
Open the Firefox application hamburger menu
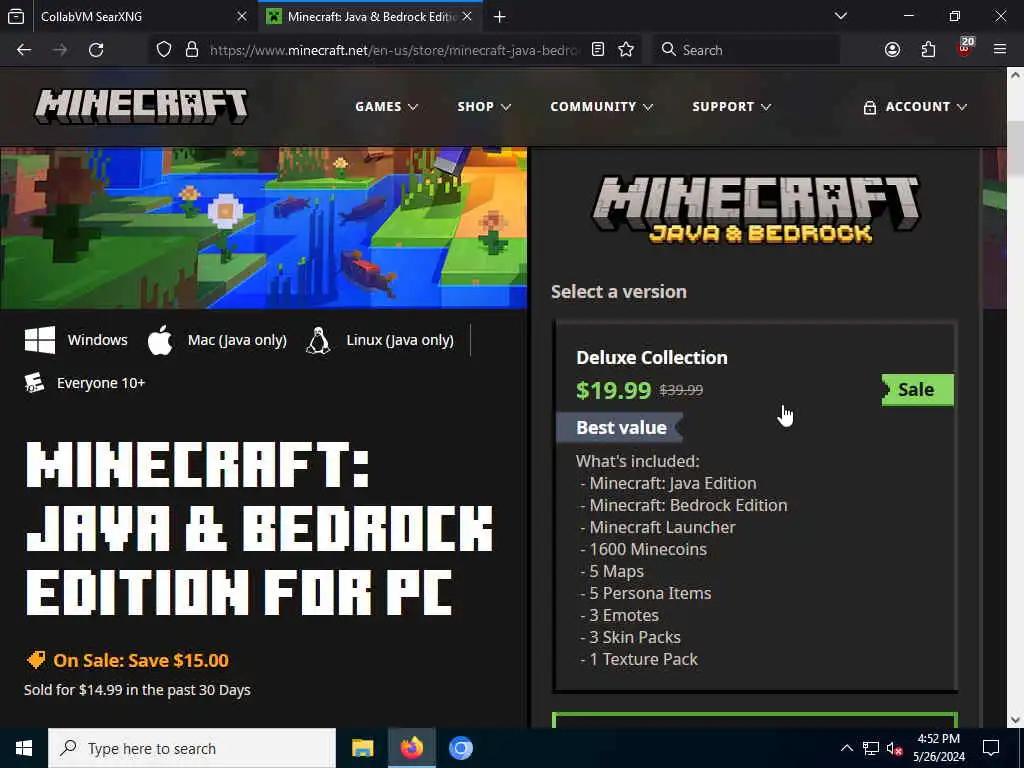point(1000,50)
